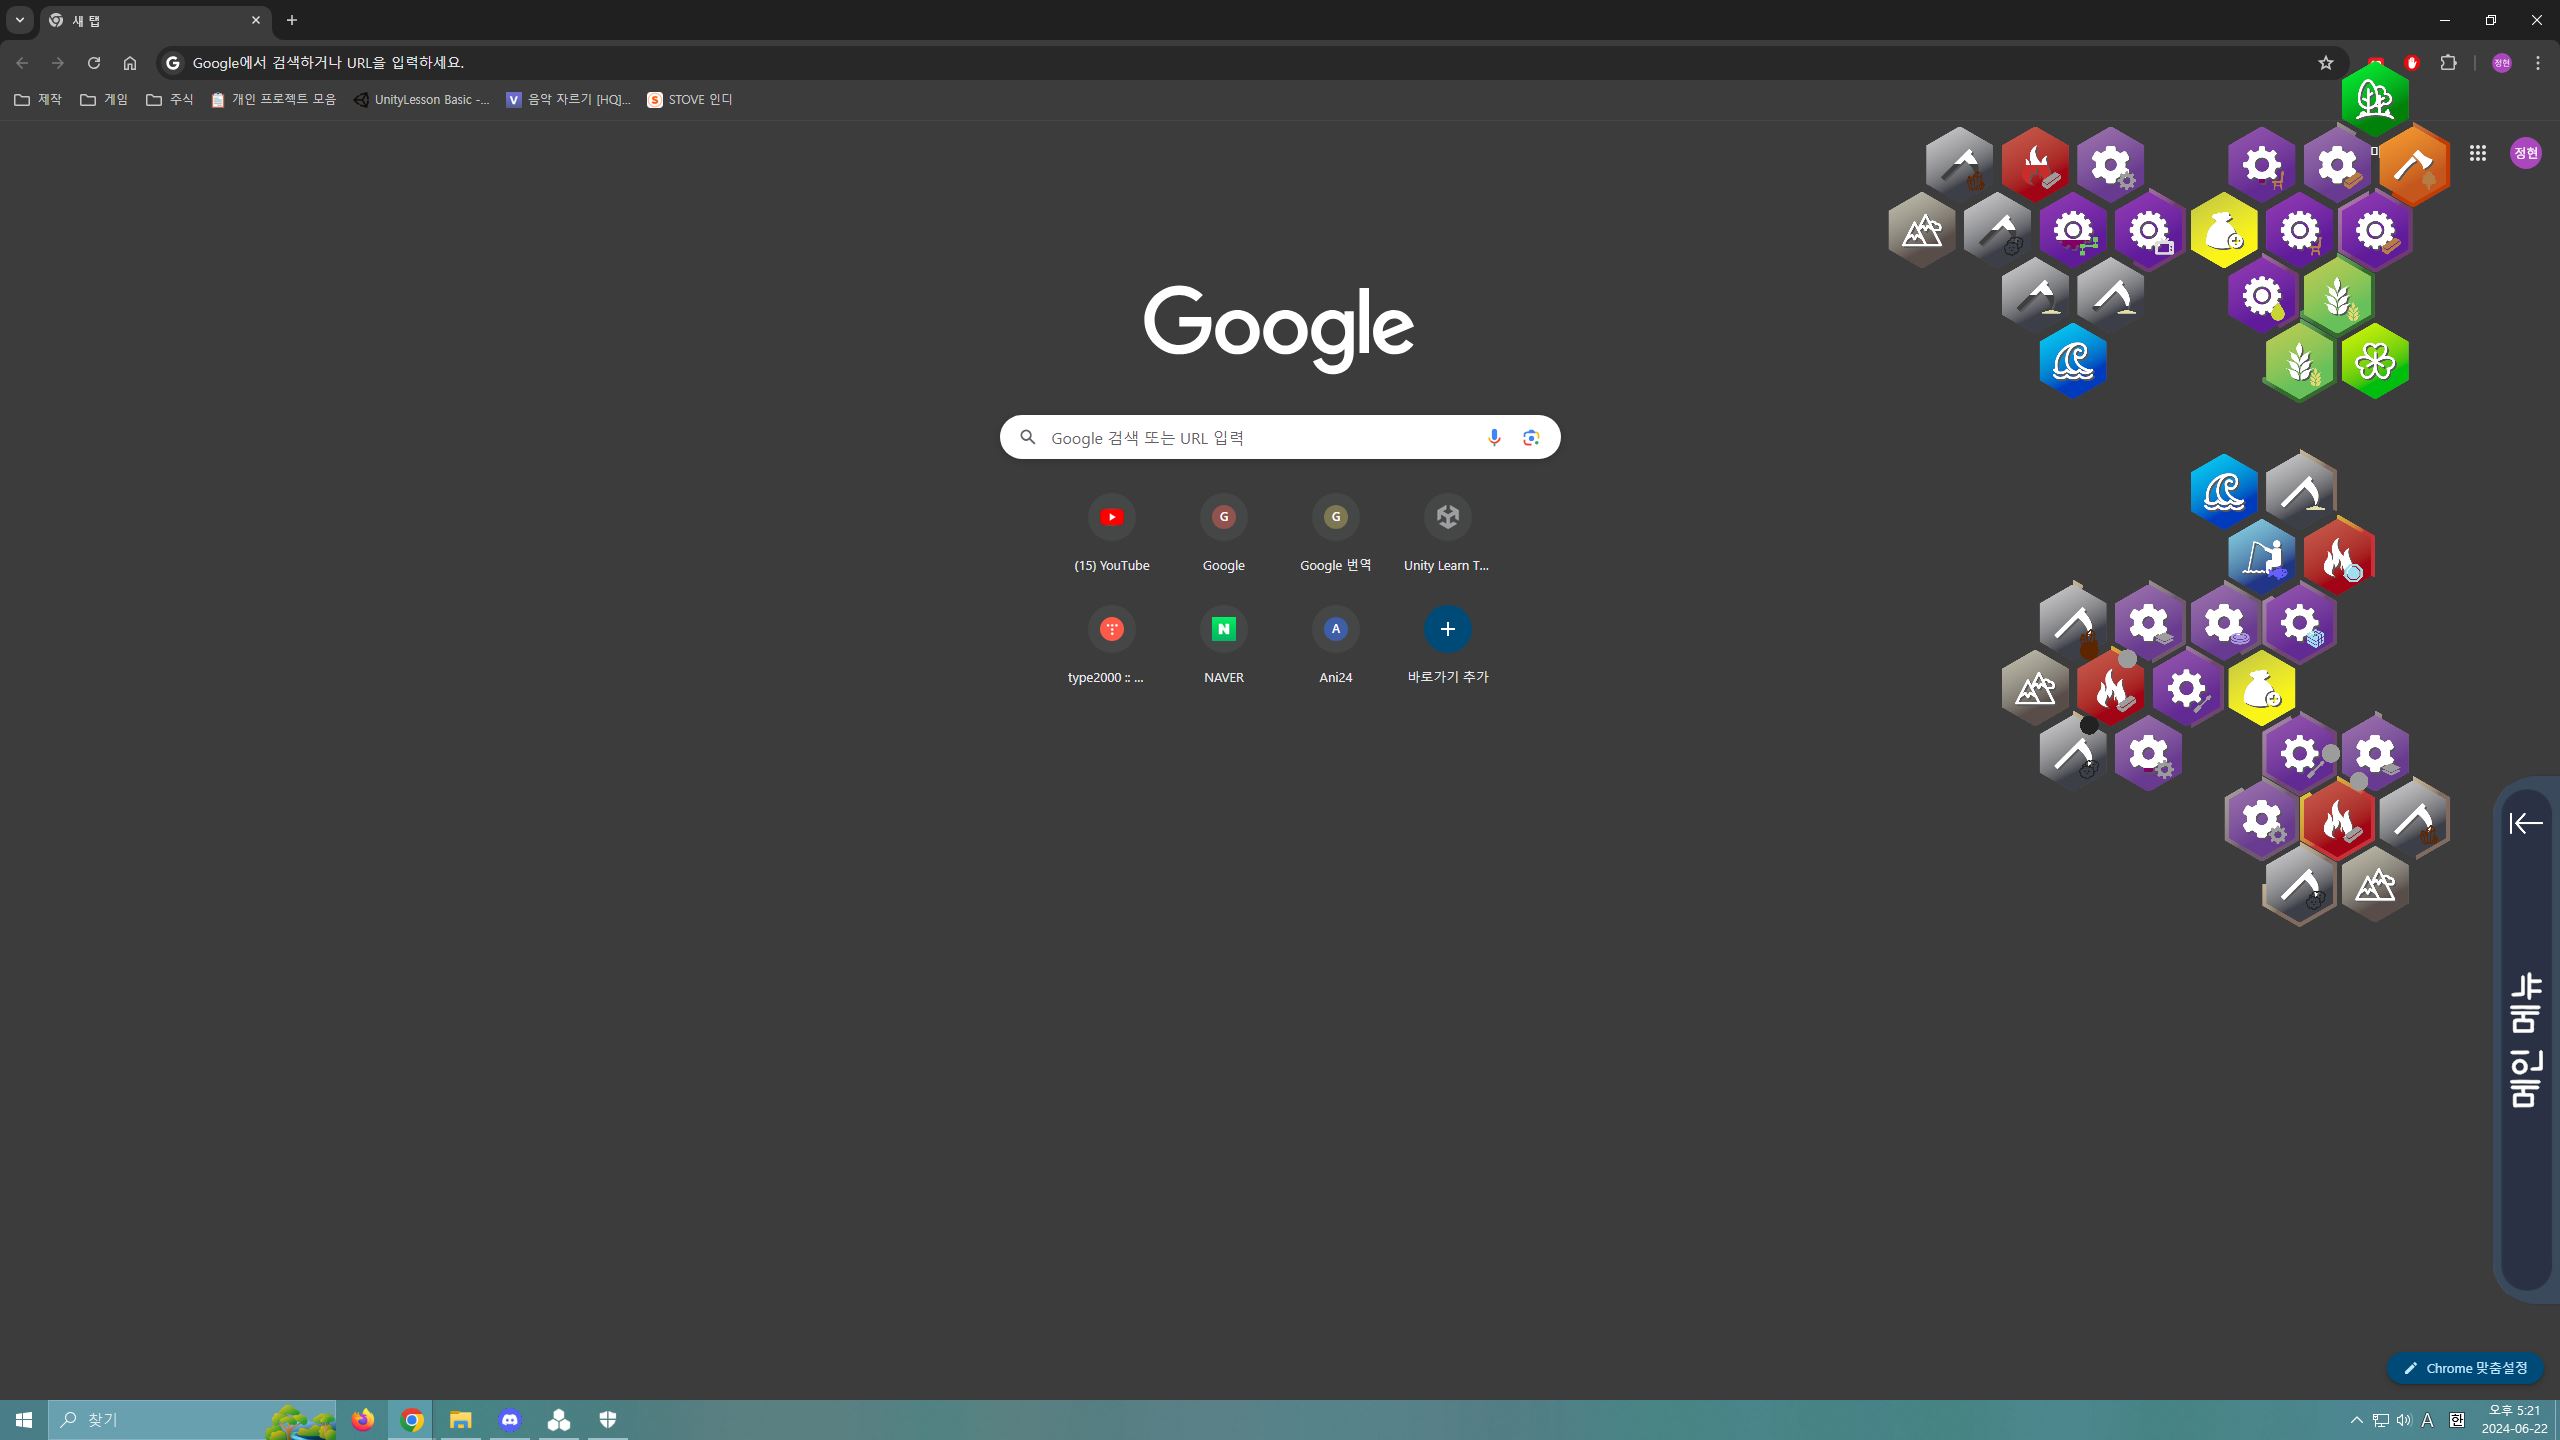Reload the current page

pyautogui.click(x=93, y=63)
